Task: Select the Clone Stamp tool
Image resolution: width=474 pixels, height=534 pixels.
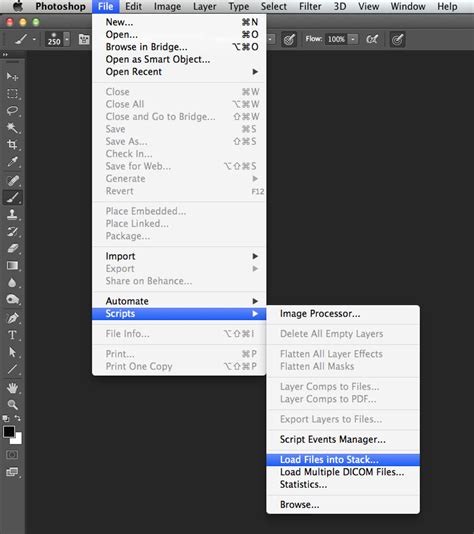Action: click(x=12, y=215)
